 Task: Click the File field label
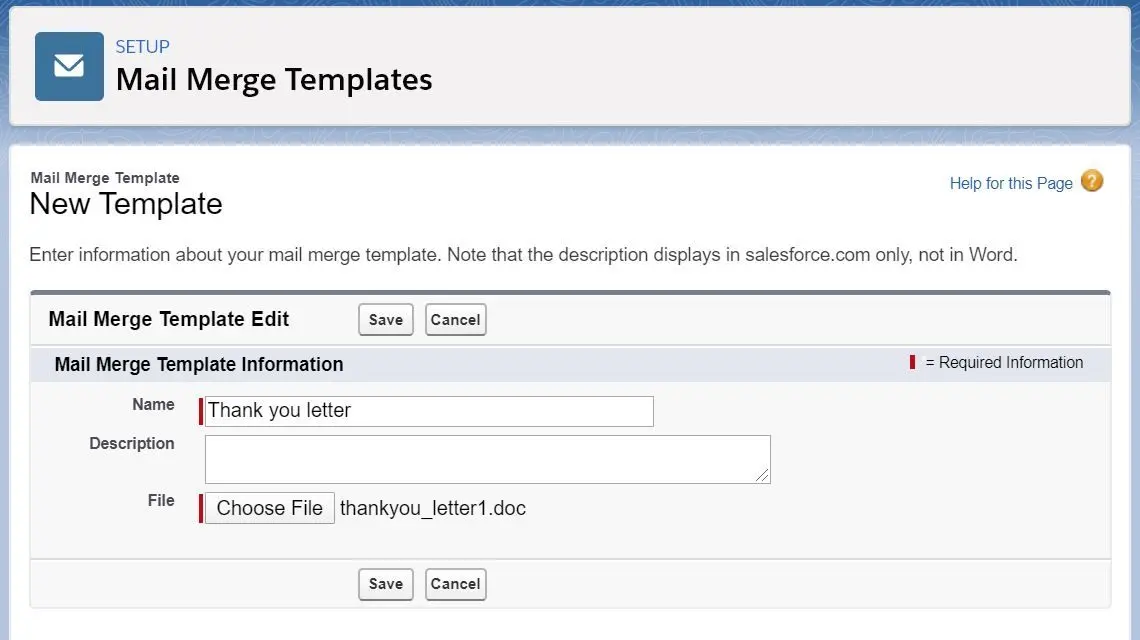(161, 500)
